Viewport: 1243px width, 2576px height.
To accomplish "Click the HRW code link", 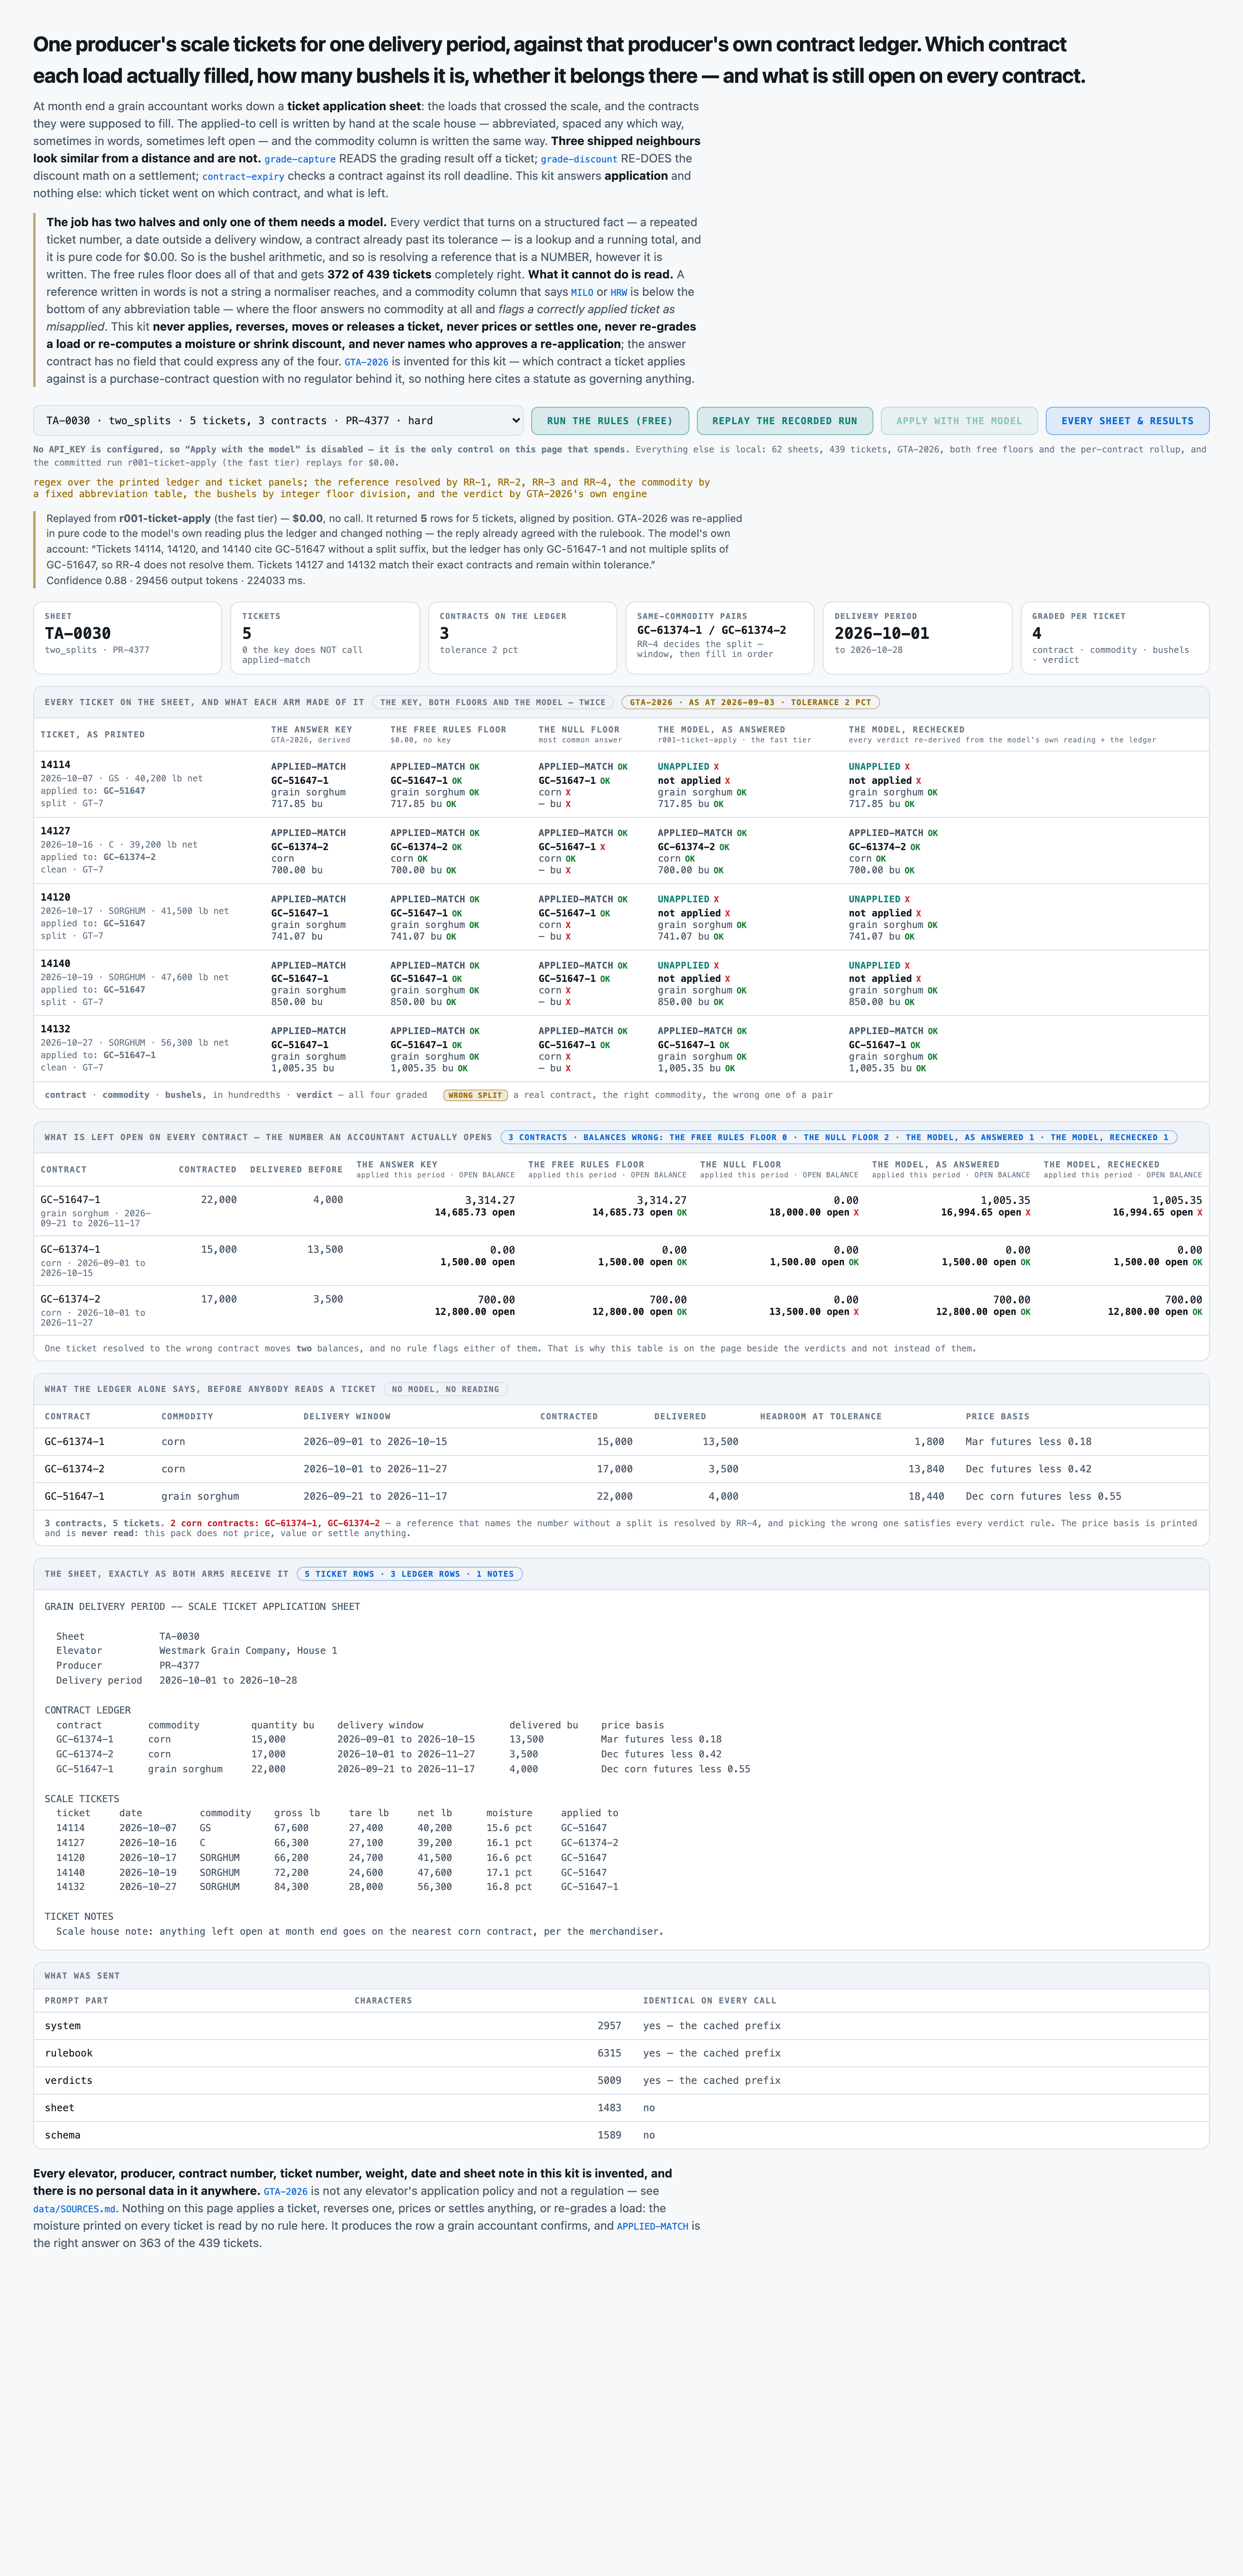I will point(619,293).
